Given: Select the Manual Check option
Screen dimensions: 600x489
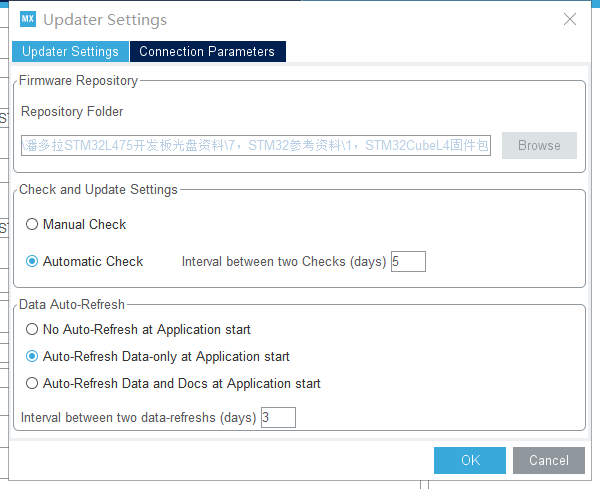Looking at the screenshot, I should pos(76,224).
